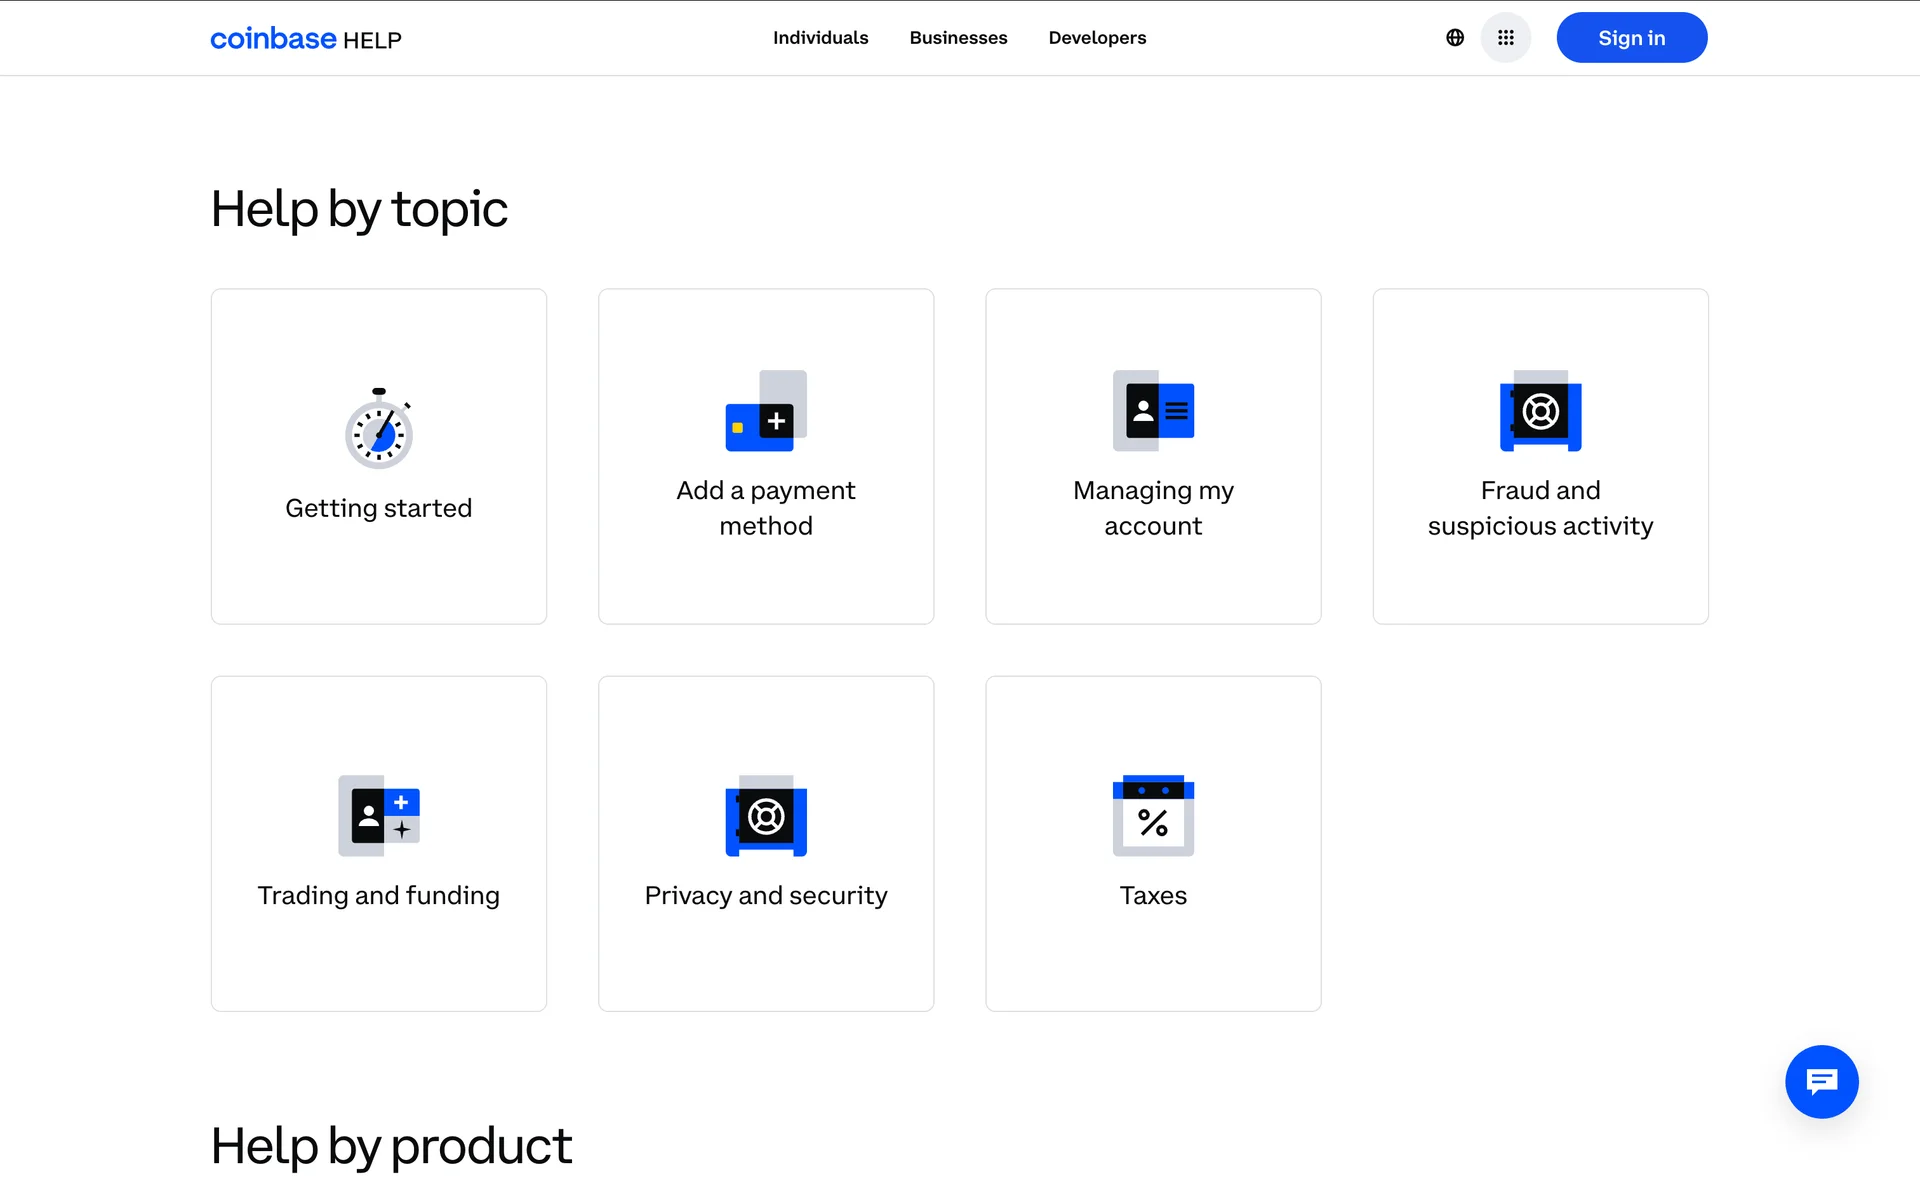Click the globe language selector icon
Screen dimensions: 1920x1200
(x=1455, y=38)
